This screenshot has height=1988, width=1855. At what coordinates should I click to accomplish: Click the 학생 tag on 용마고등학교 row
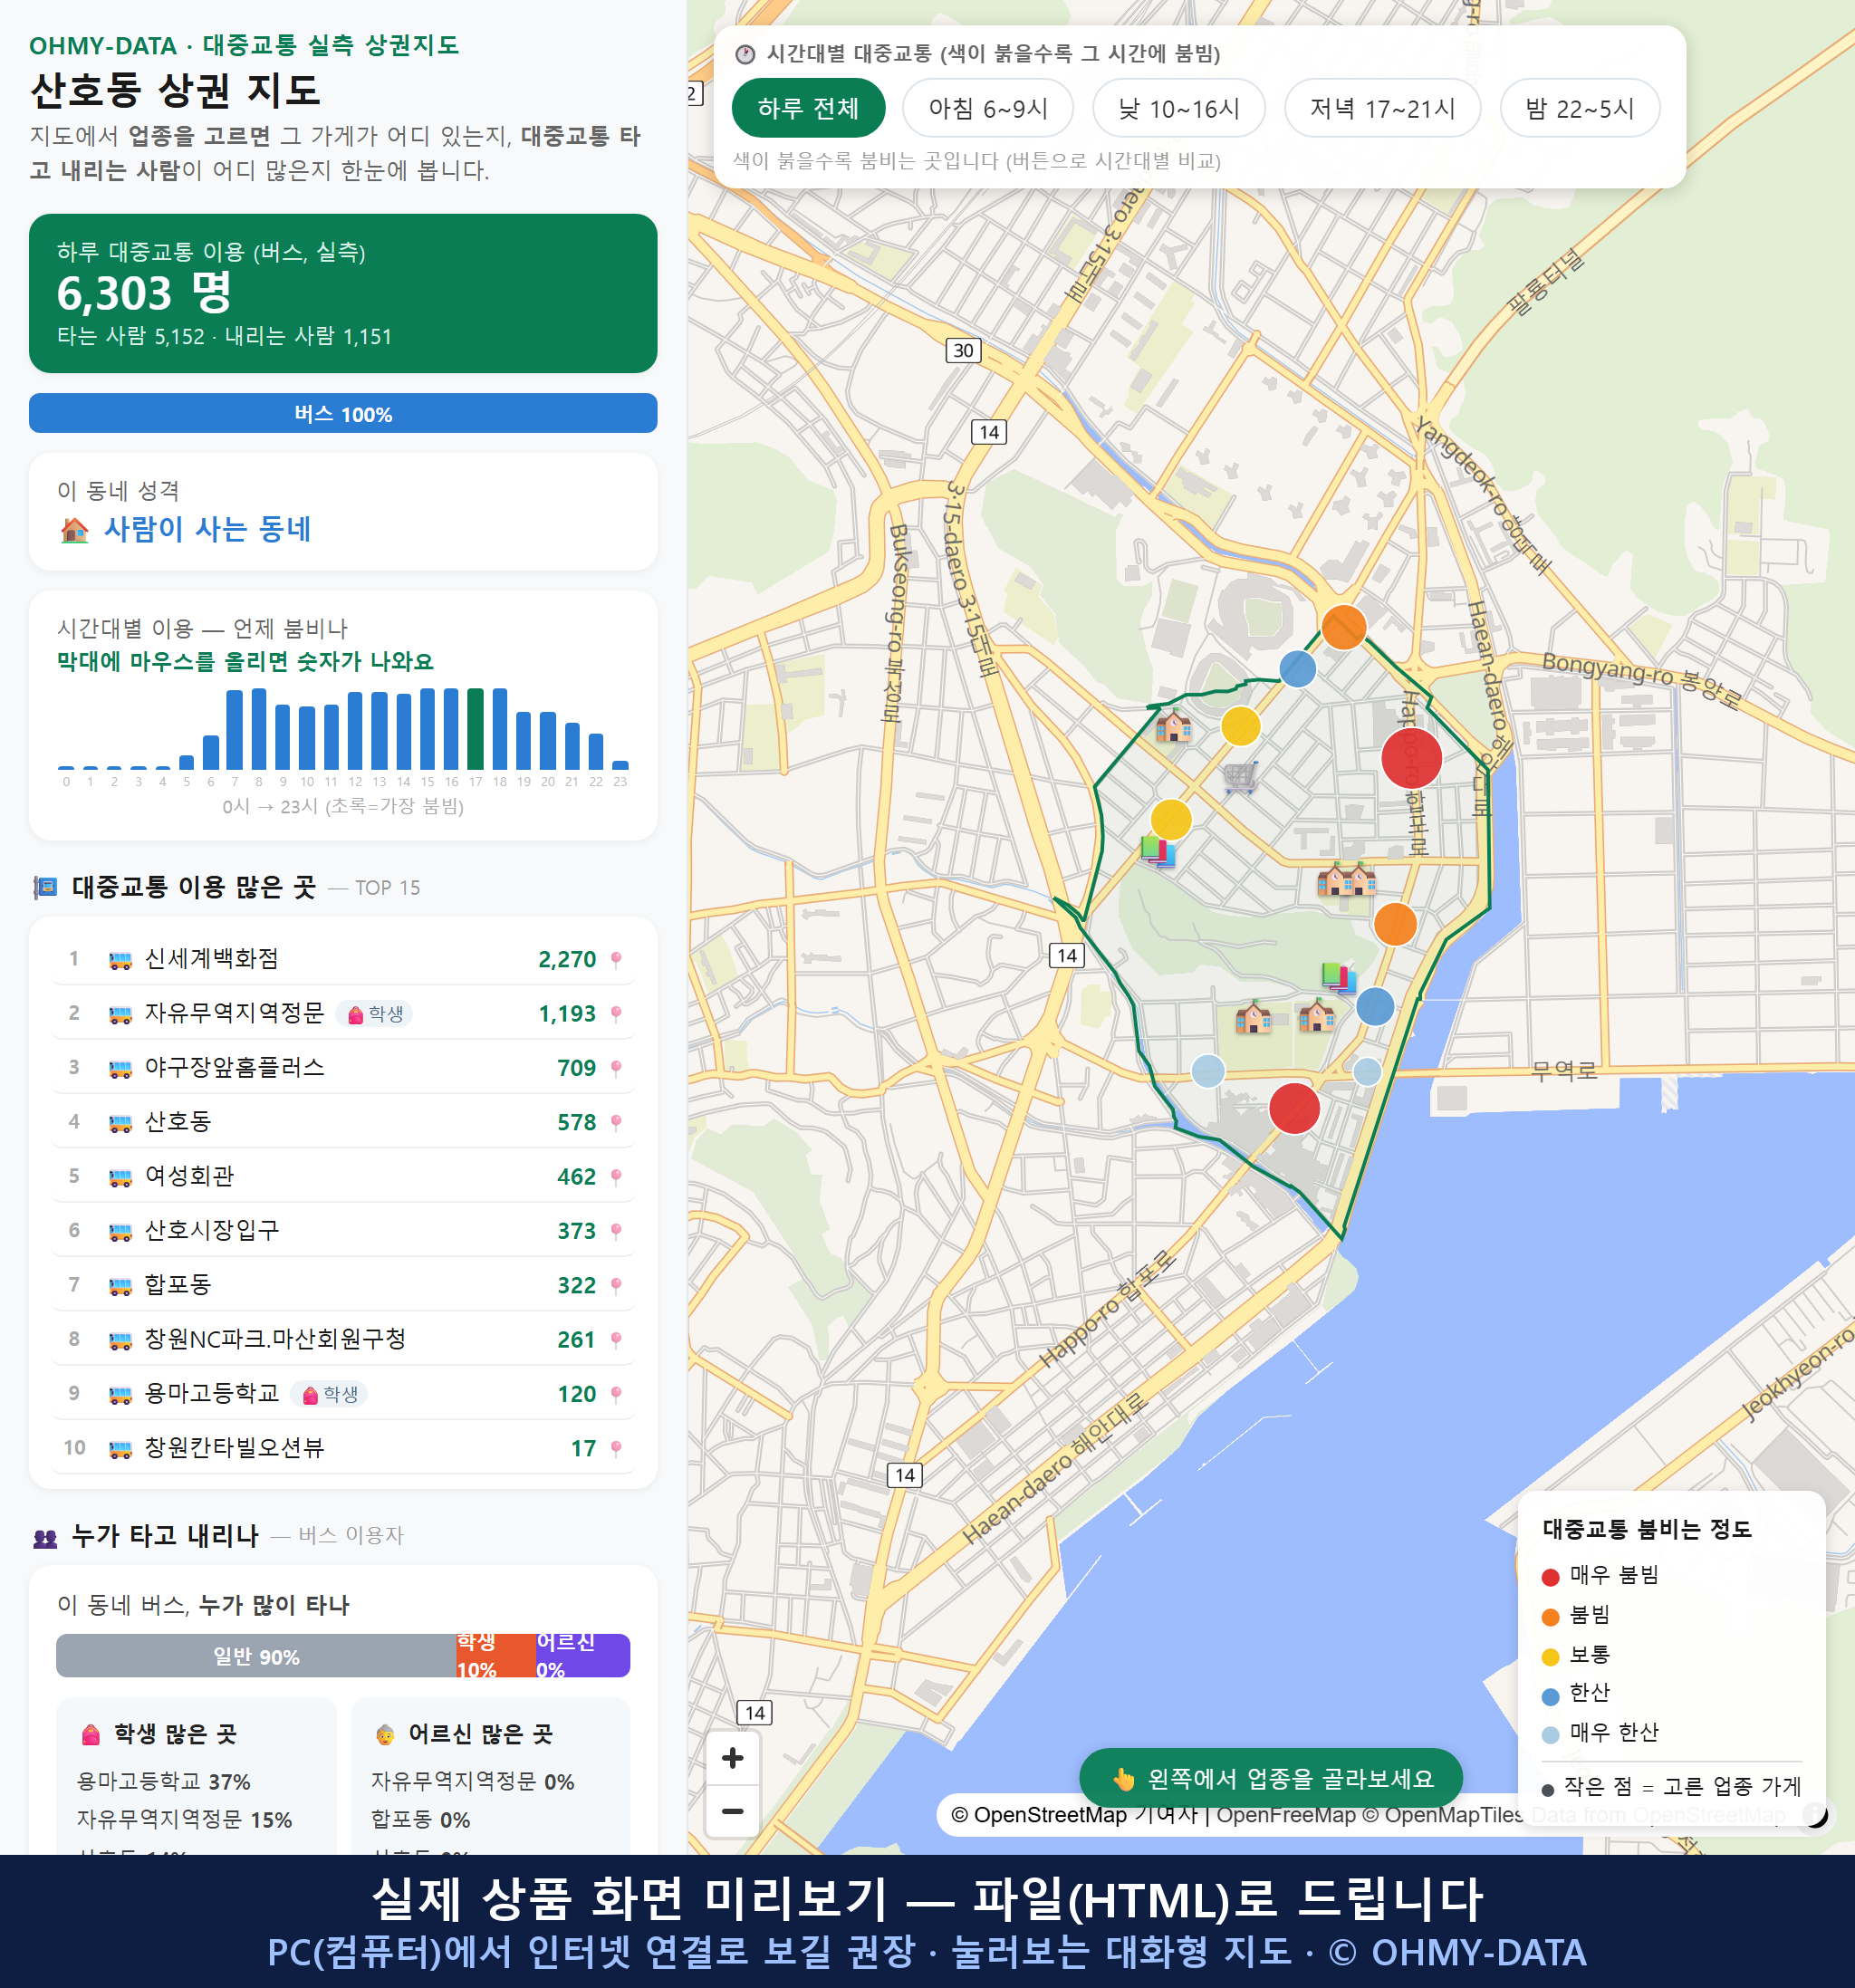point(329,1394)
